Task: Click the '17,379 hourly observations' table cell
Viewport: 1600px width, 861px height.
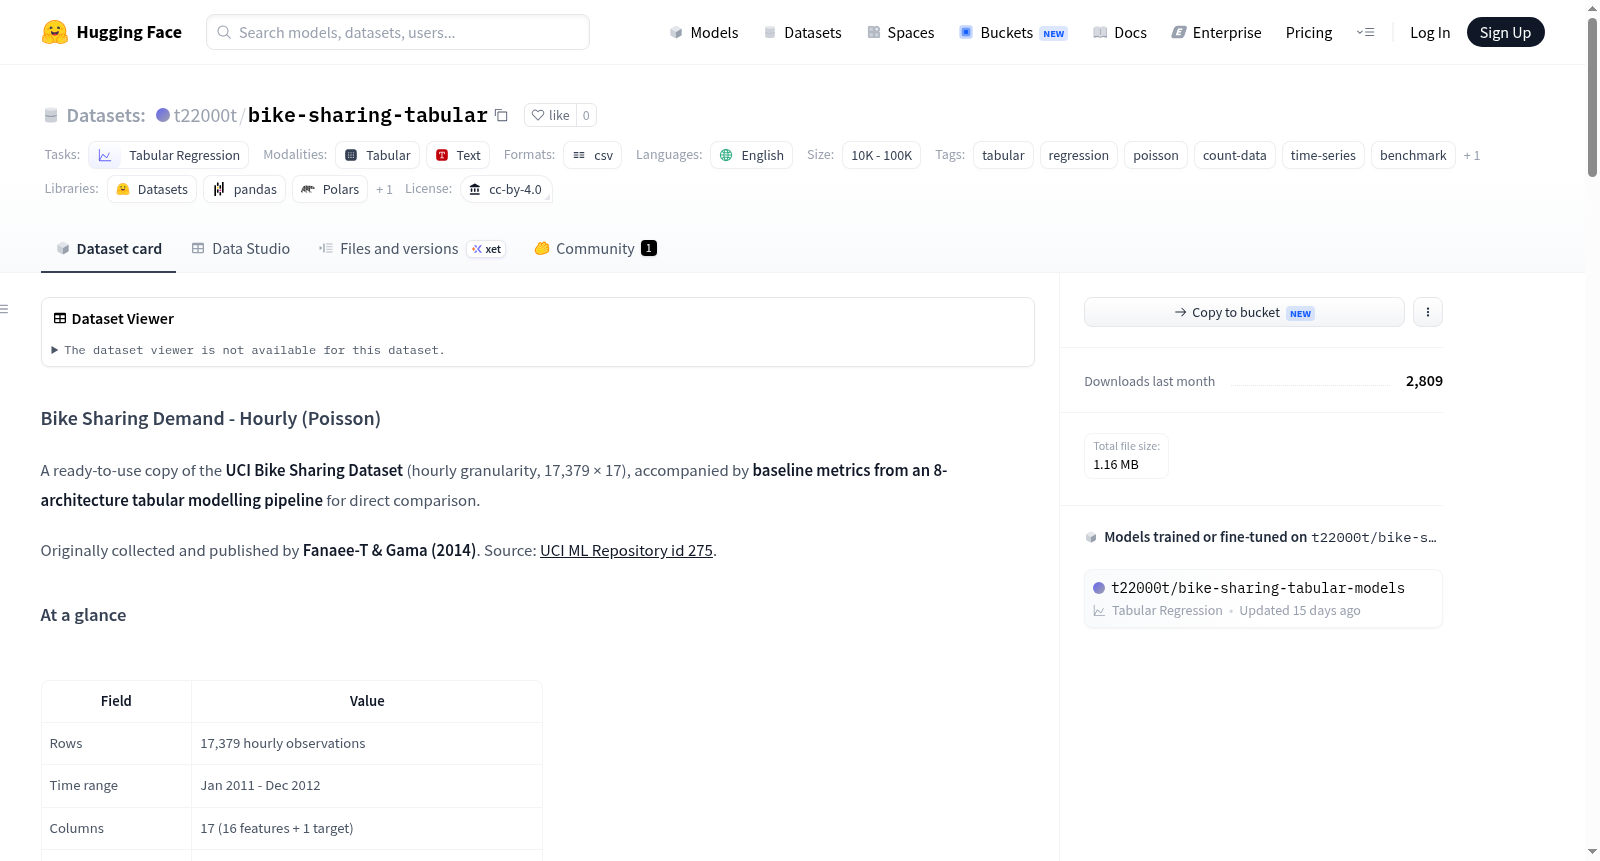Action: (x=367, y=744)
